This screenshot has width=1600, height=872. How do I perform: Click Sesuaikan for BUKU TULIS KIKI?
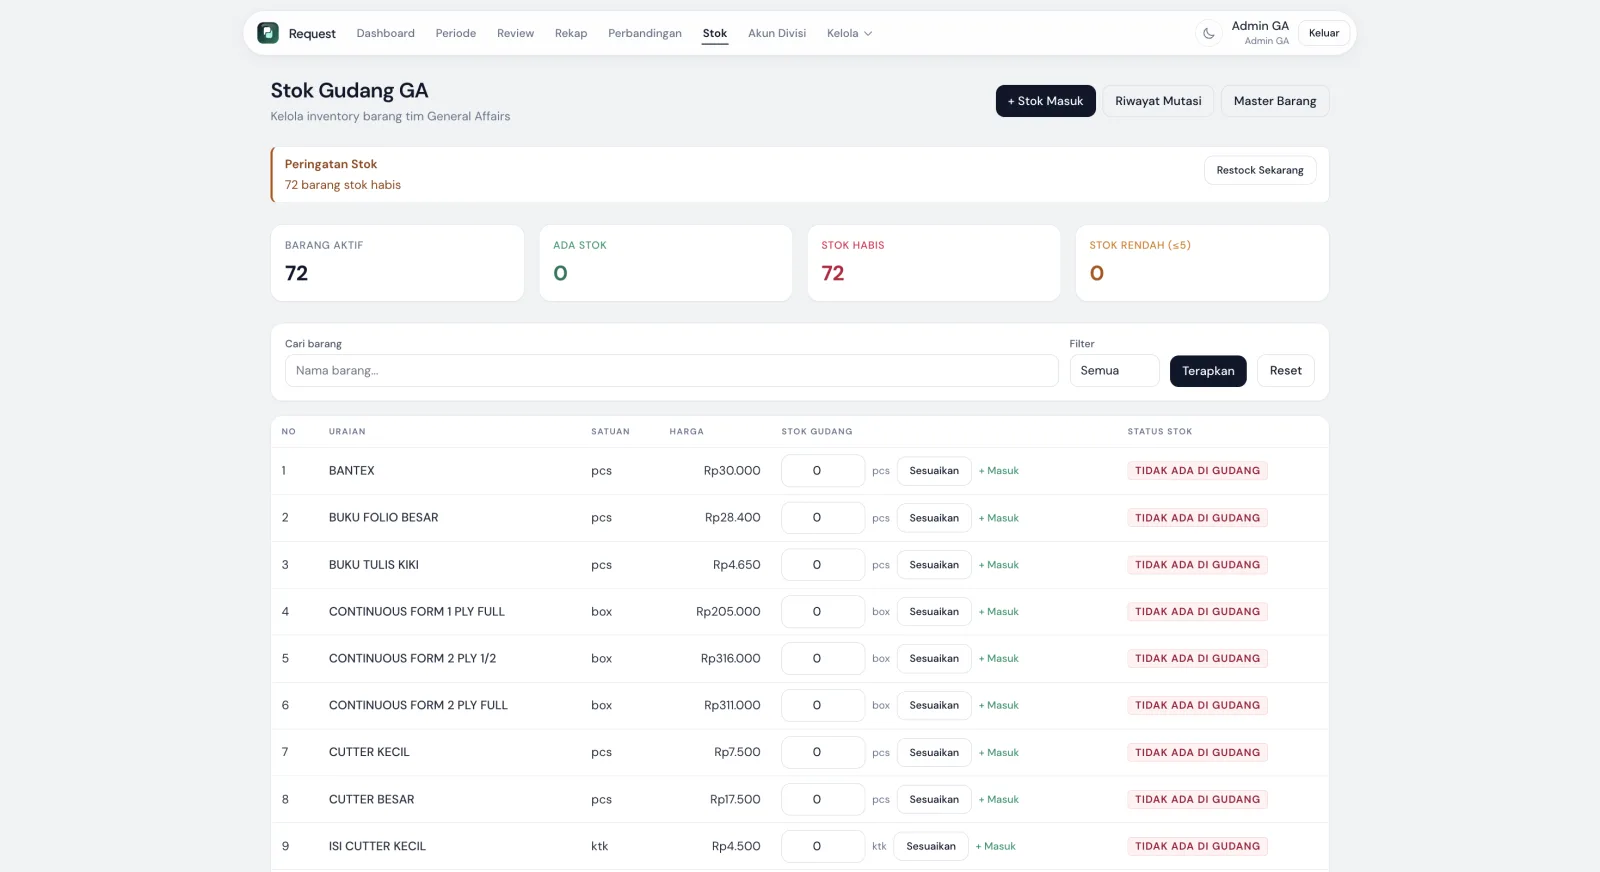click(934, 565)
